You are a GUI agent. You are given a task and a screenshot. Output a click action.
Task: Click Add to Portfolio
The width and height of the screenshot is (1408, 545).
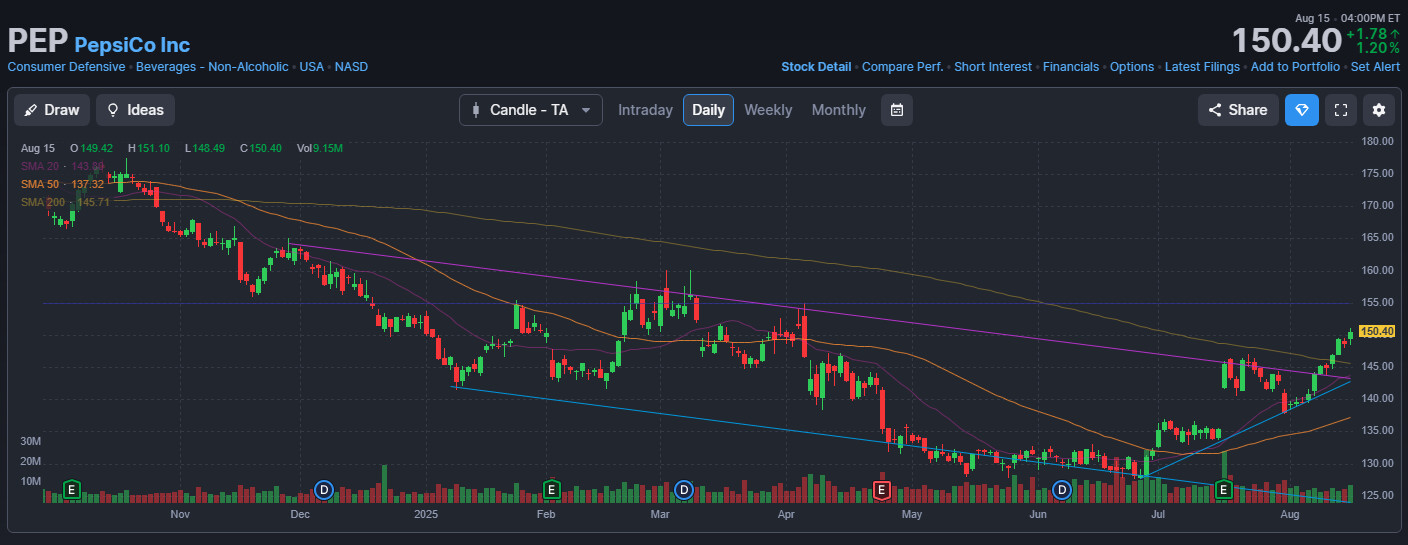1294,67
